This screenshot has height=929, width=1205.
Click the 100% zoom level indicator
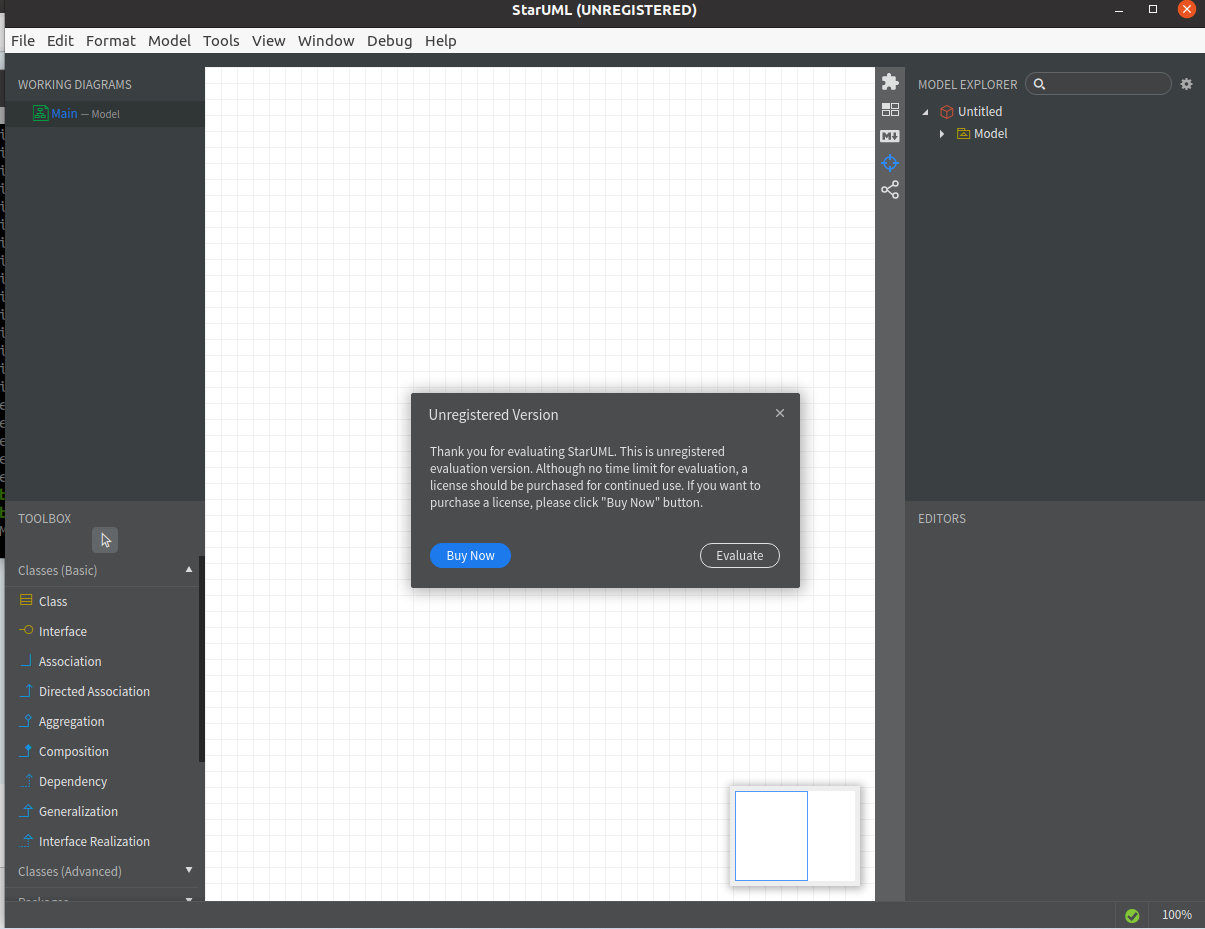point(1176,915)
